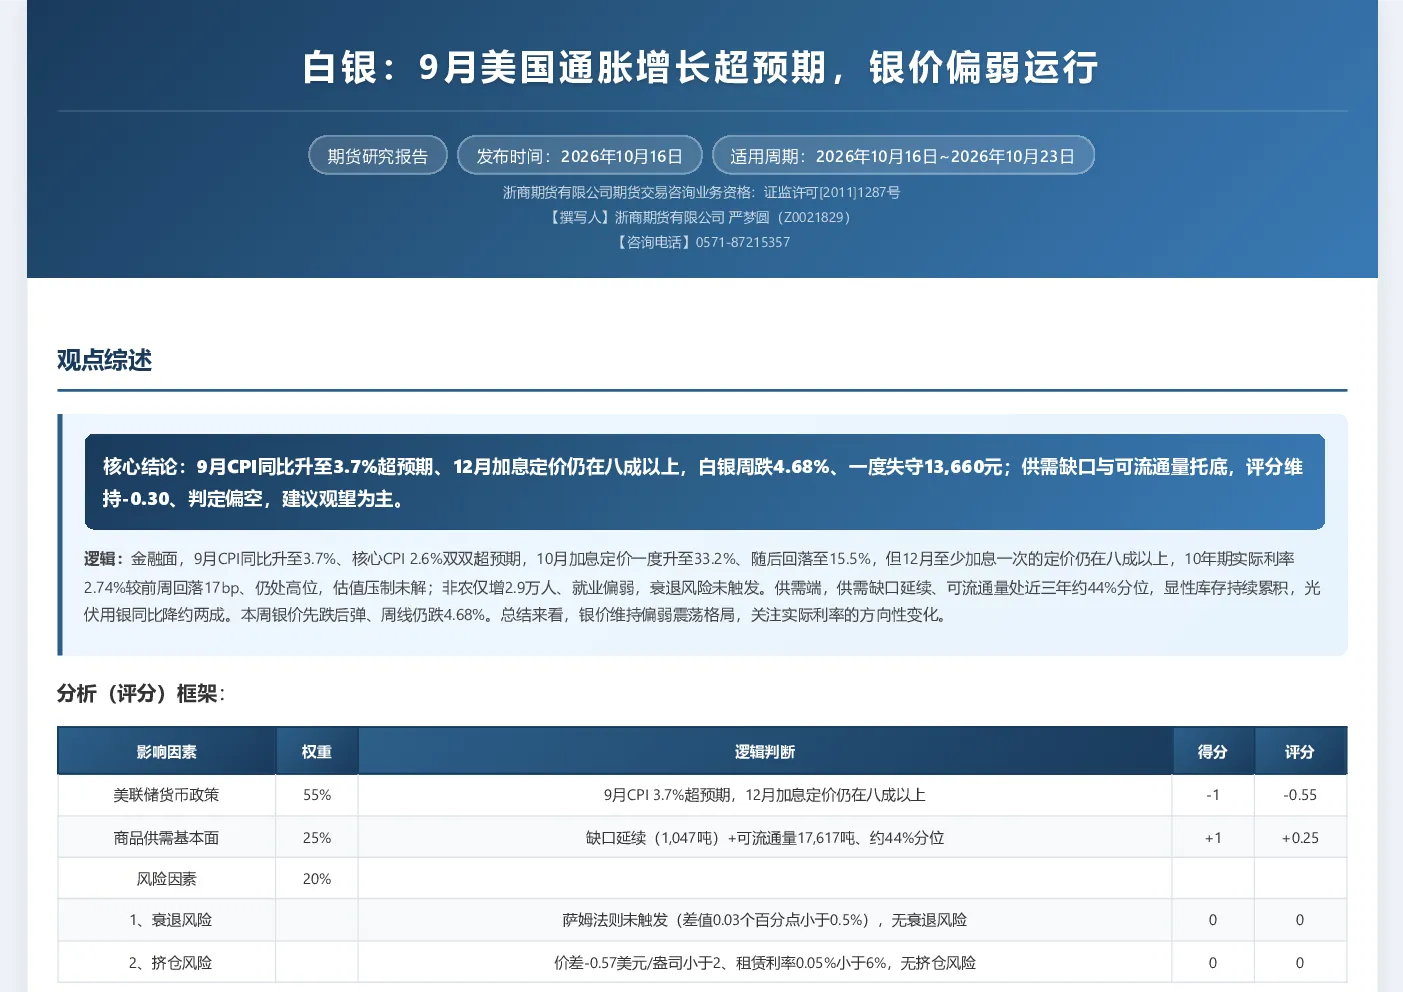Click the 缺口延续（1,047吨）logic cell
1403x992 pixels.
[765, 838]
